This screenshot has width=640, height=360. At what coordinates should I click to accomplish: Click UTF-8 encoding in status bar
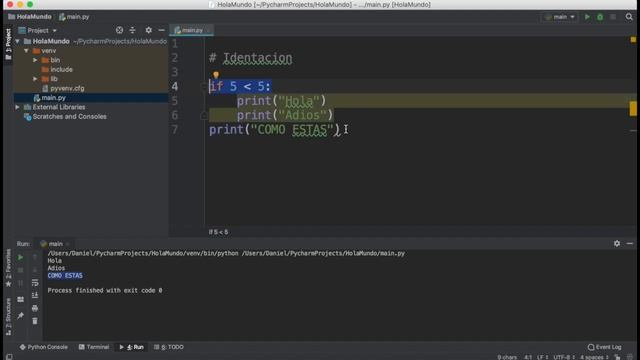tap(564, 357)
